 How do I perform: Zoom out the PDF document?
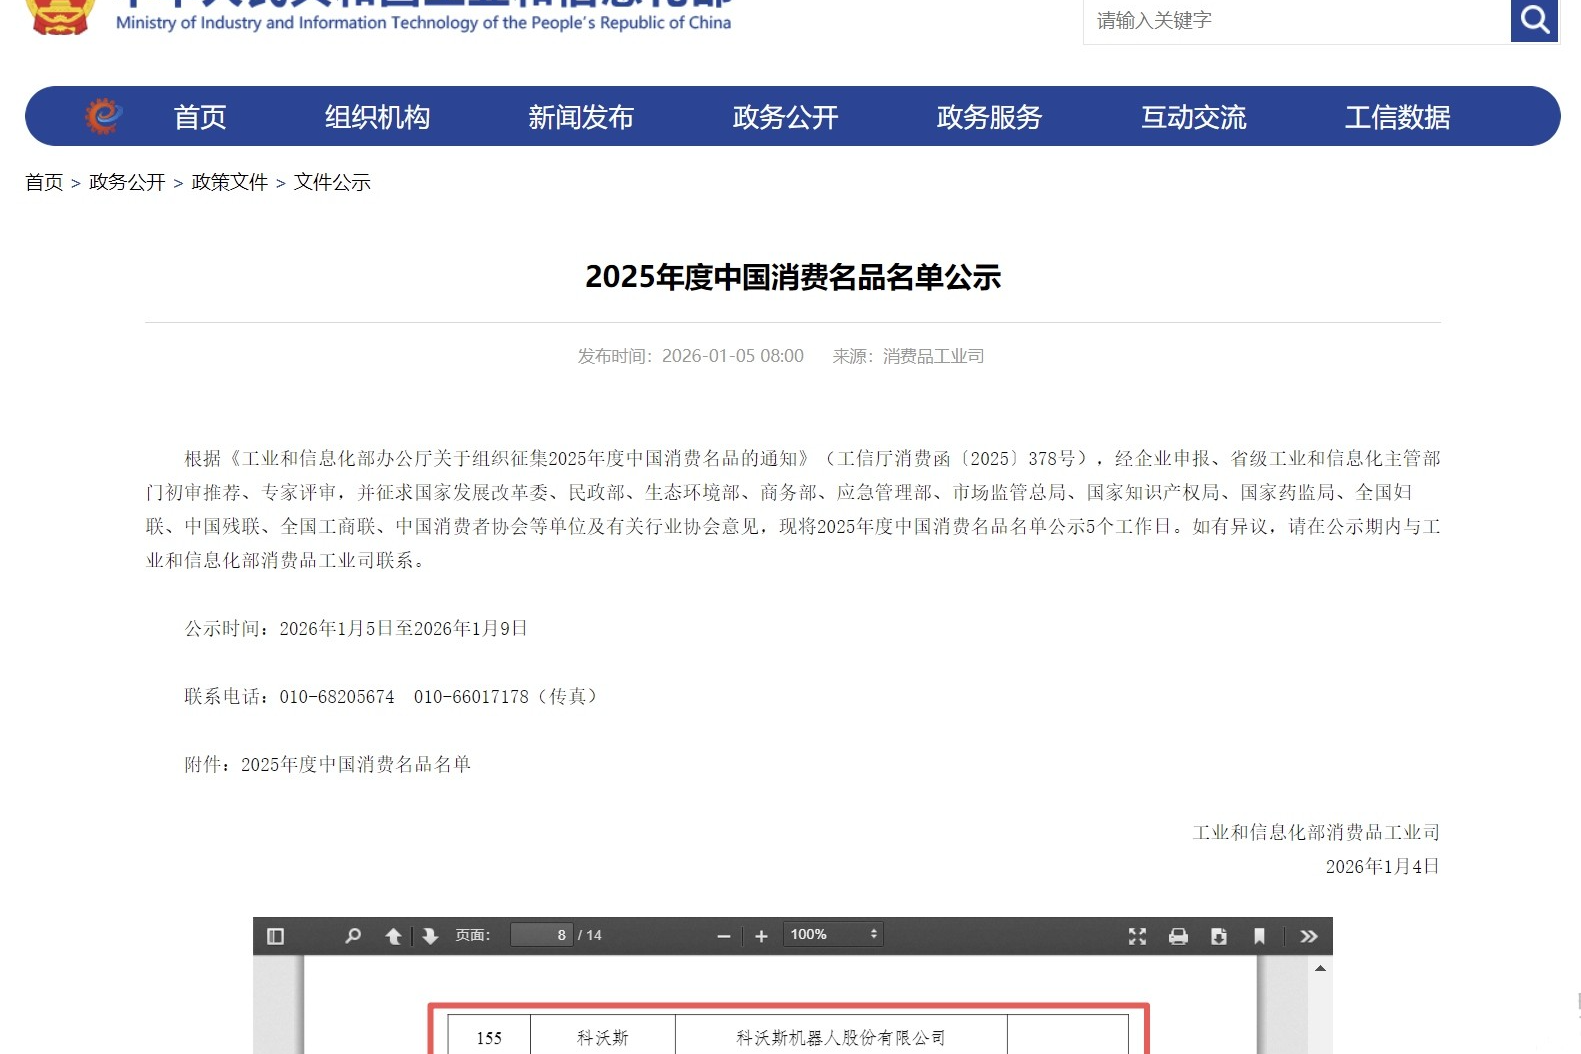pyautogui.click(x=724, y=936)
